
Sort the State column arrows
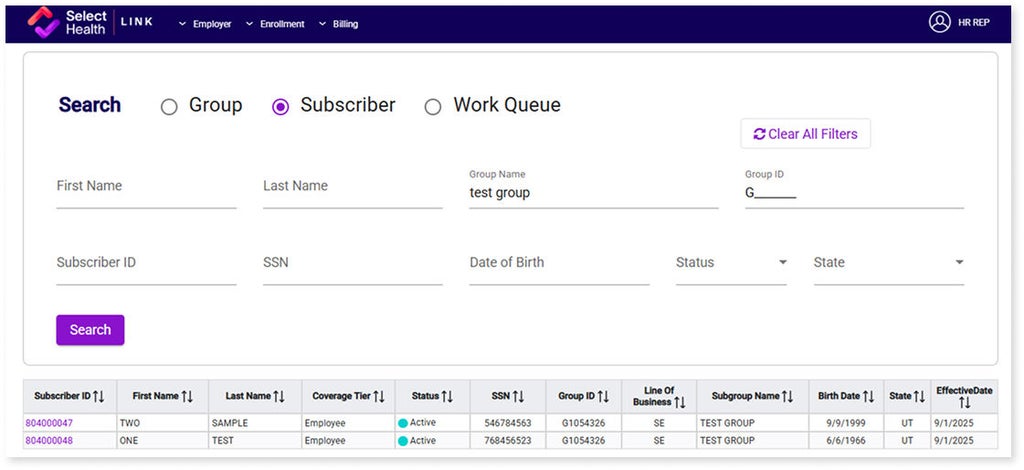pyautogui.click(x=920, y=396)
